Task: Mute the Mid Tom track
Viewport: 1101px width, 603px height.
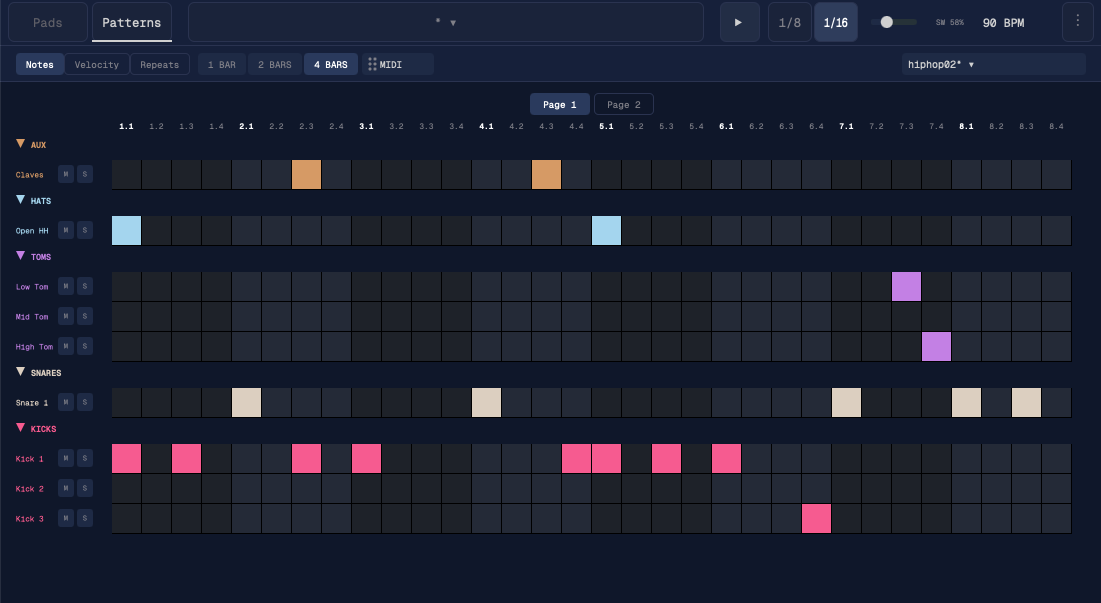Action: 66,317
